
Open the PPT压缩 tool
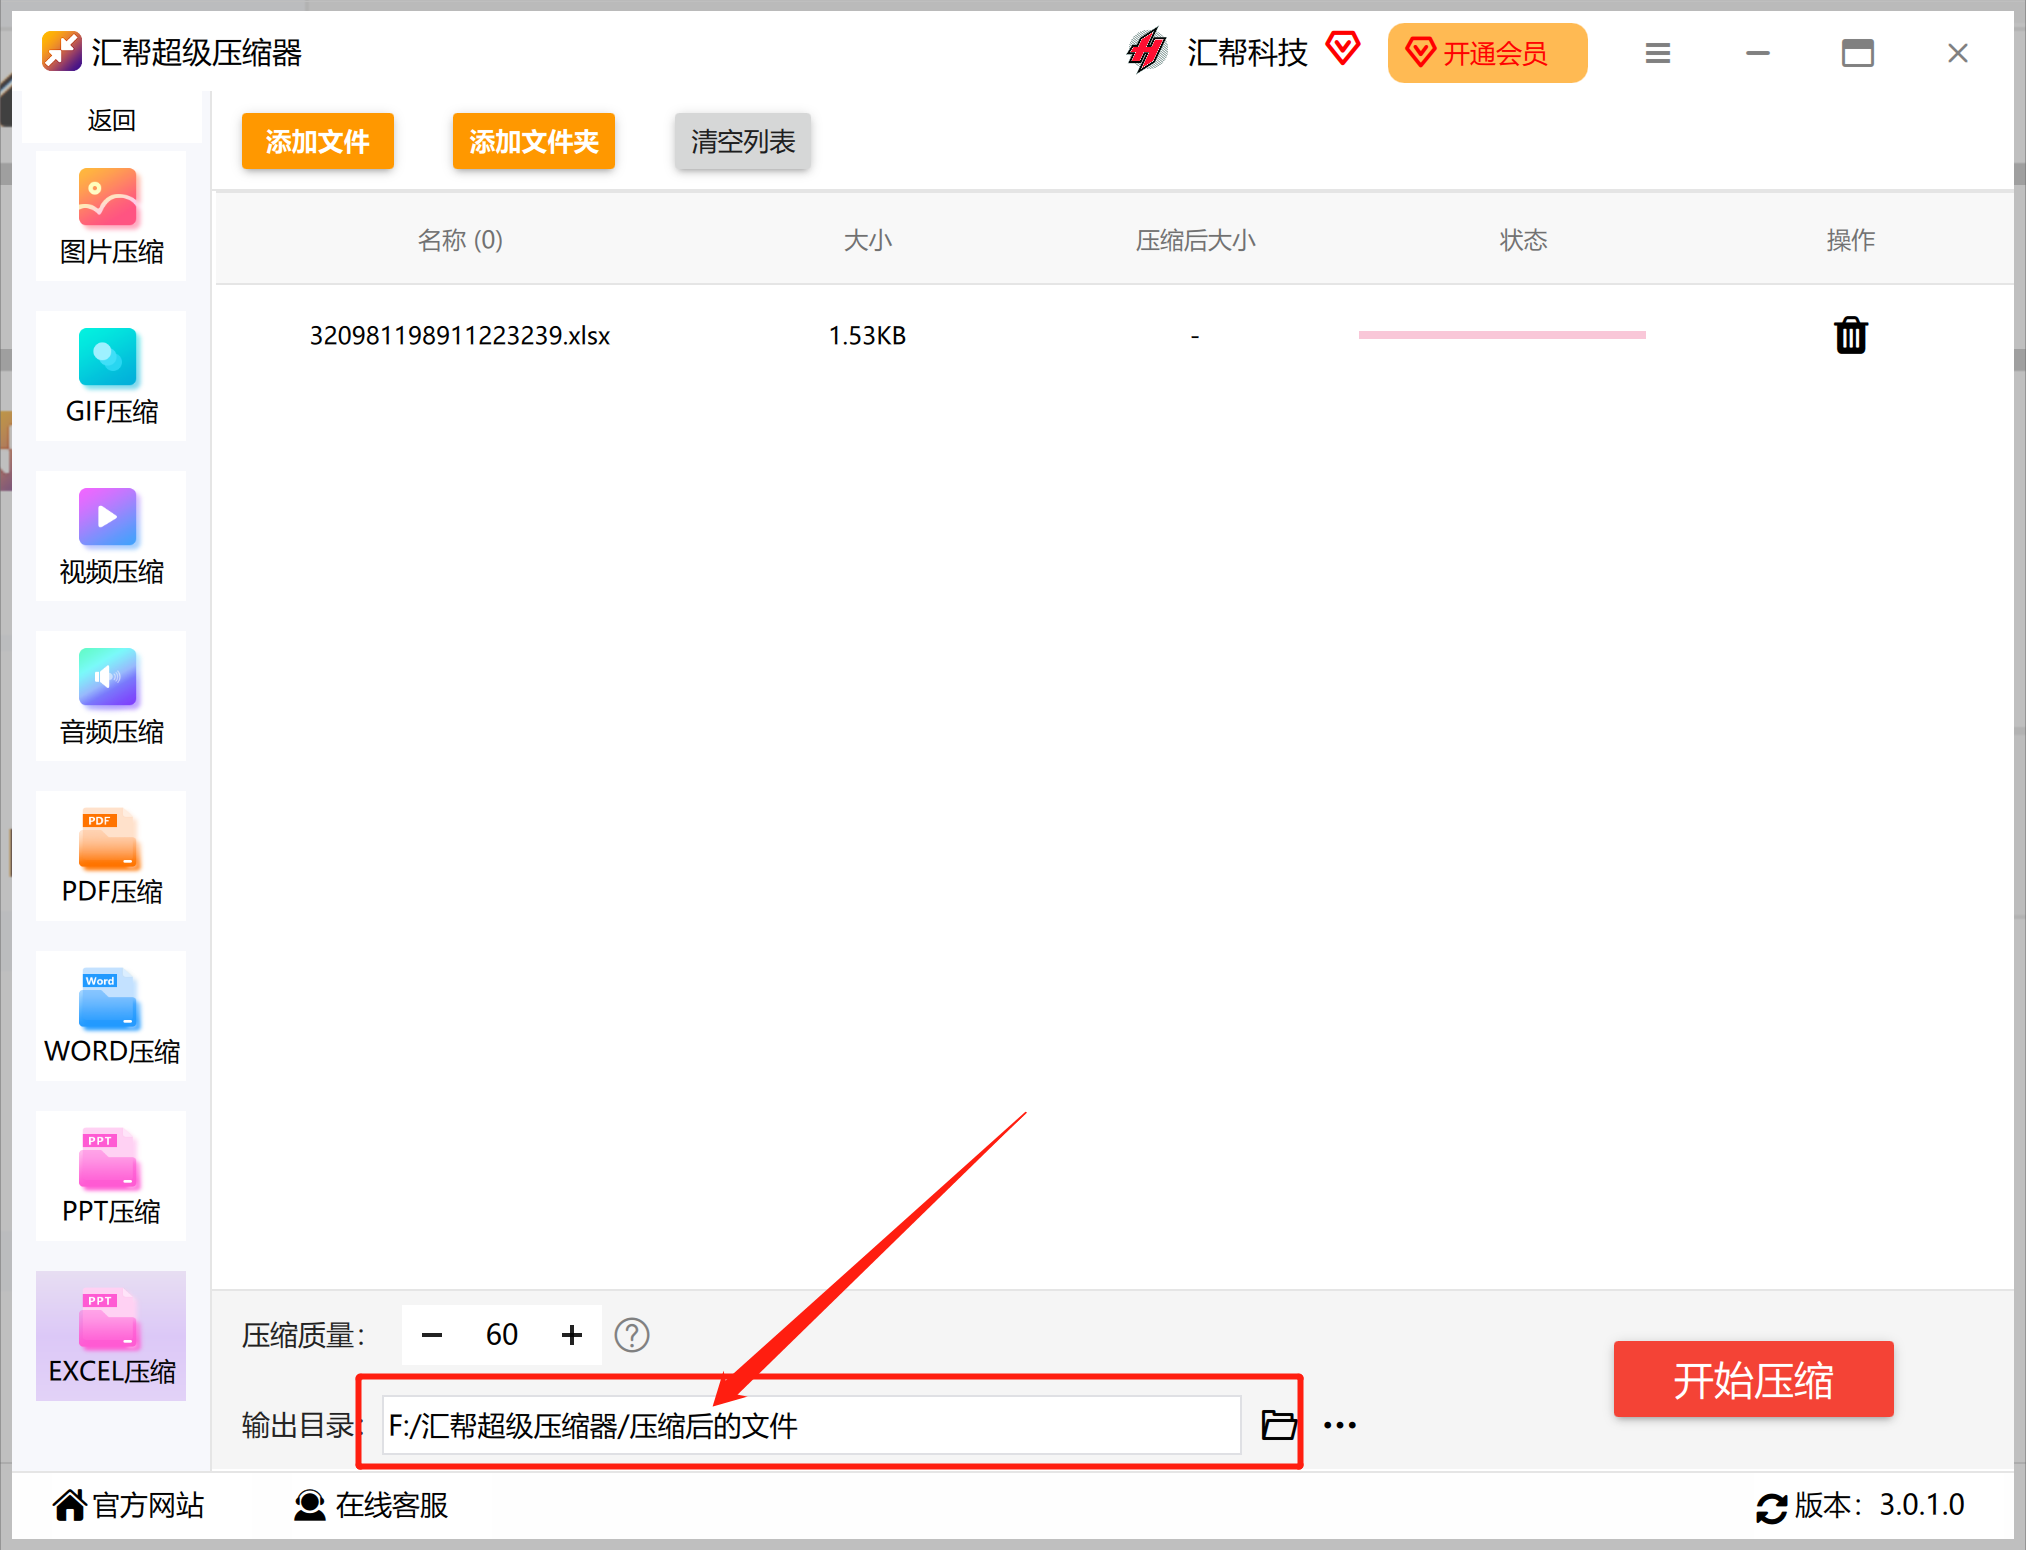click(111, 1177)
